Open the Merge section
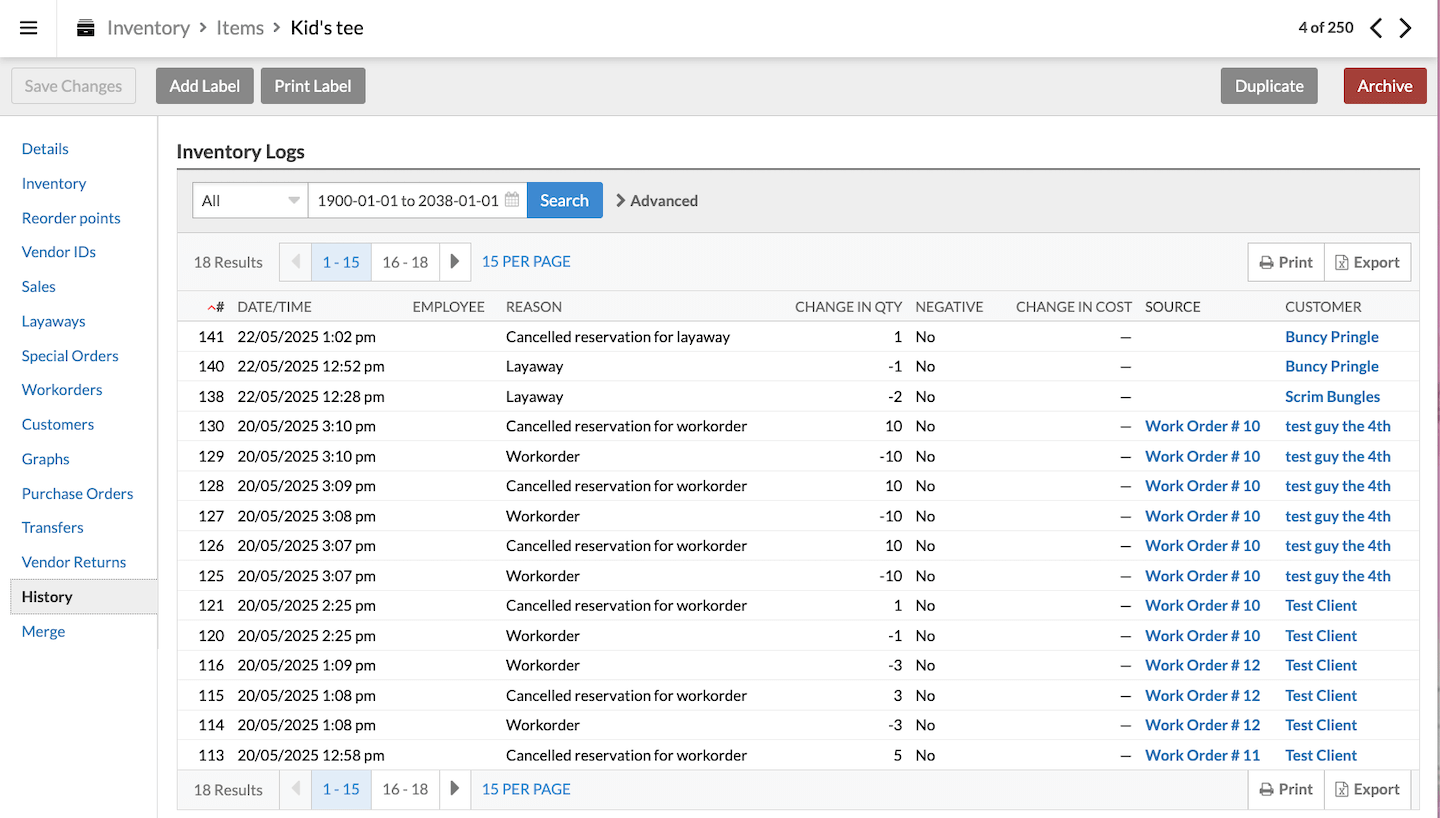 coord(44,631)
